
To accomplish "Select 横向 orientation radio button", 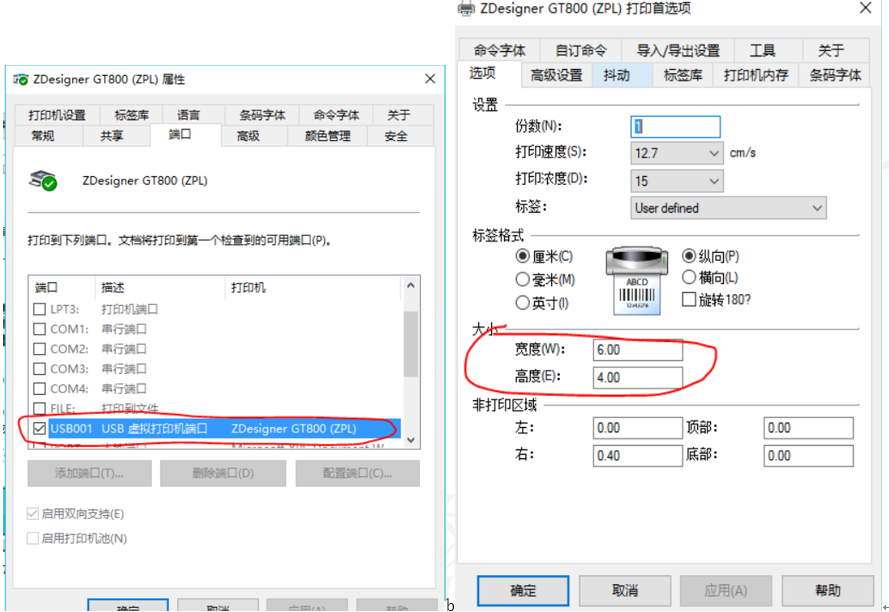I will coord(689,277).
